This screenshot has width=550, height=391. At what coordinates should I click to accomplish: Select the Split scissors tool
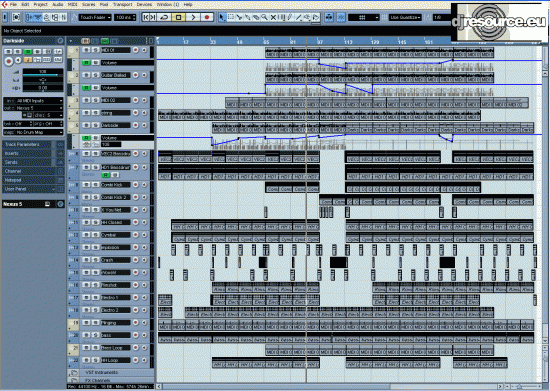pos(239,17)
